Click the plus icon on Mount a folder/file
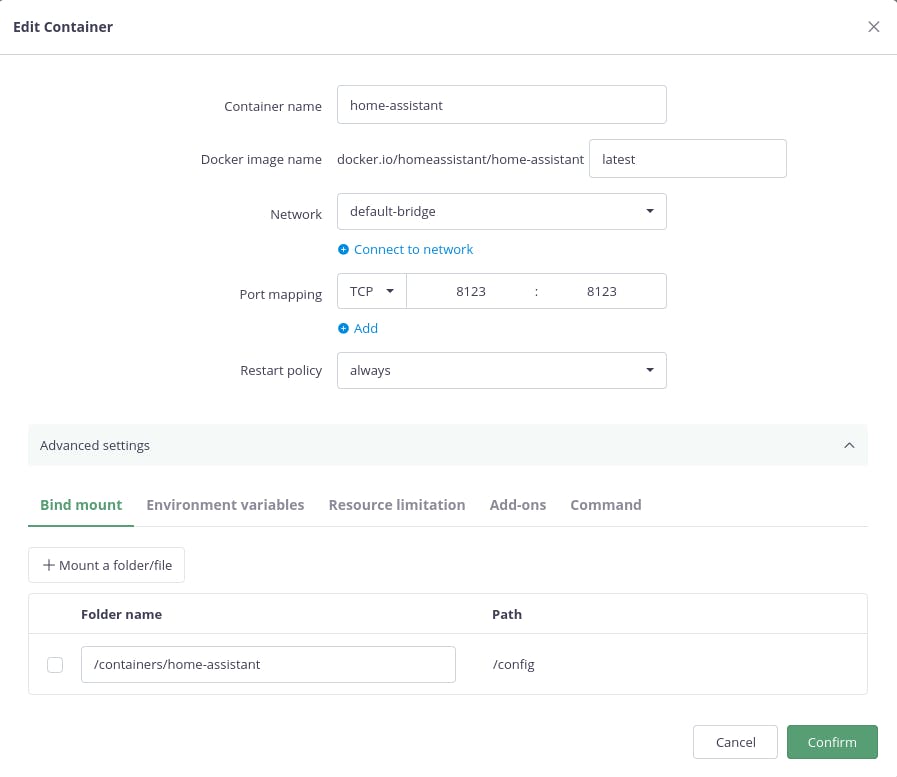The image size is (897, 777). (x=48, y=565)
